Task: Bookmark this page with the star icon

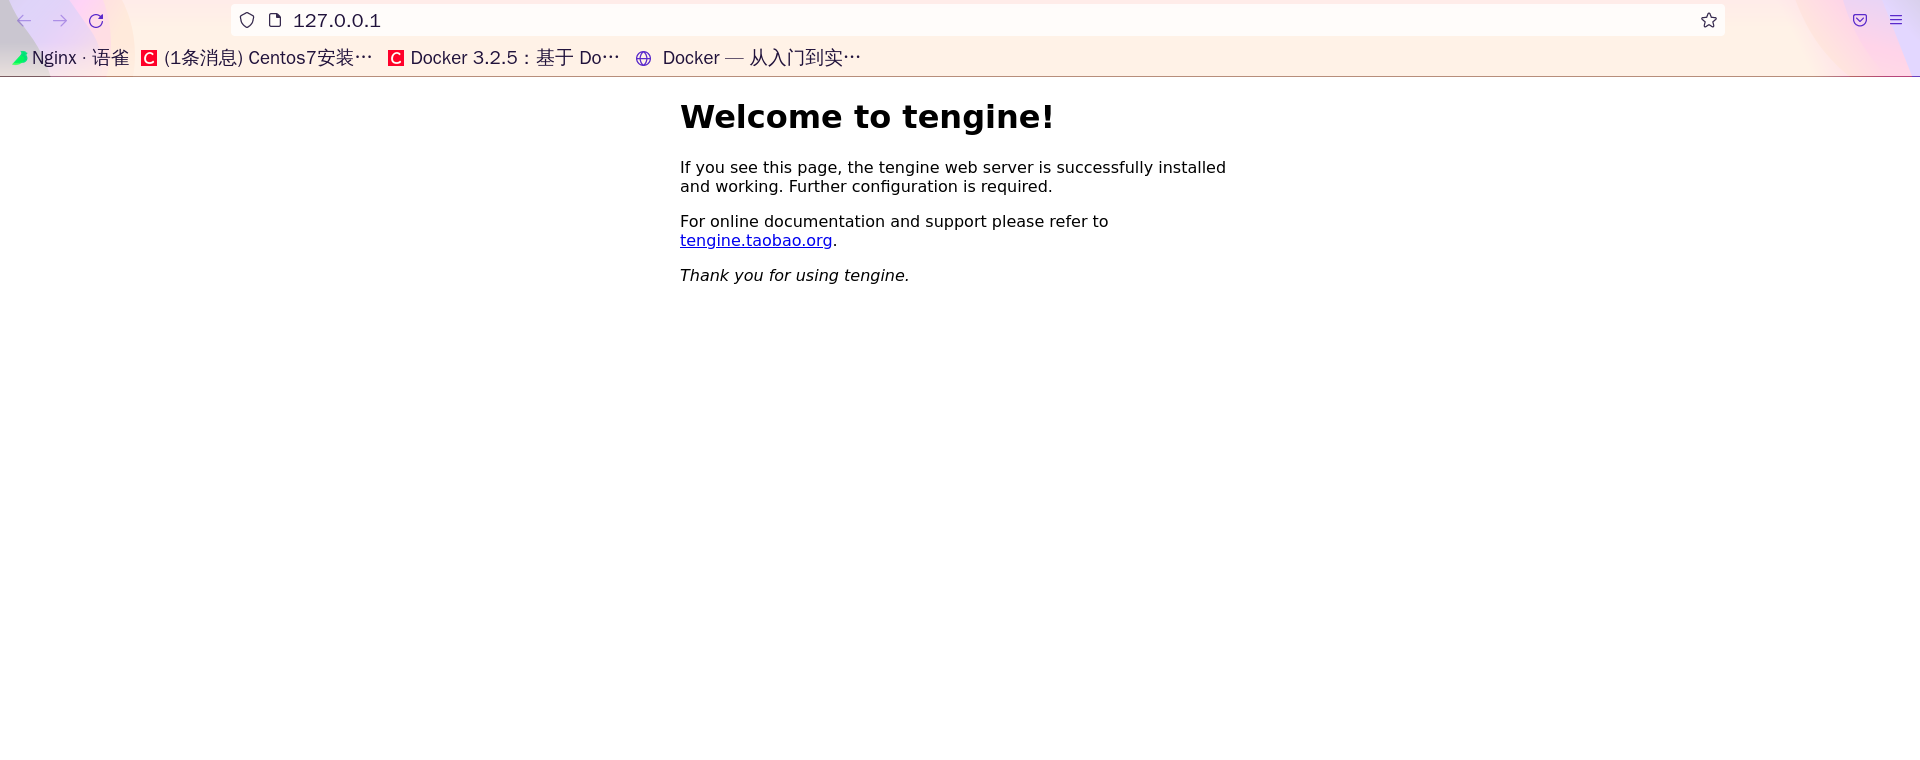Action: coord(1709,20)
